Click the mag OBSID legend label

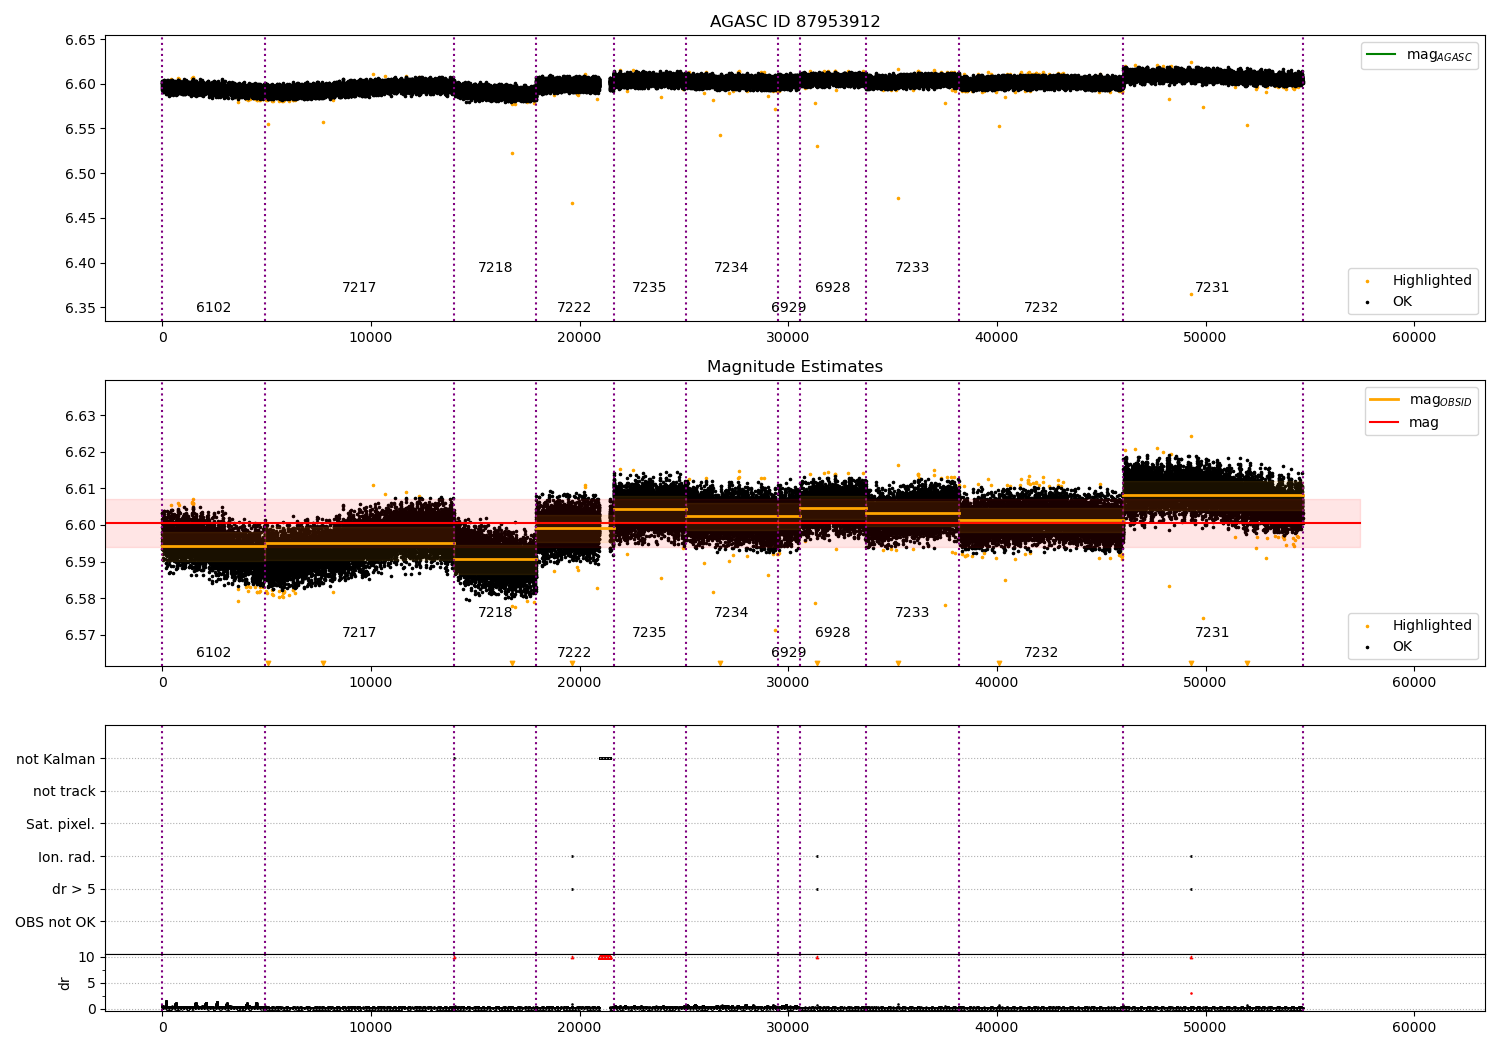pos(1440,400)
